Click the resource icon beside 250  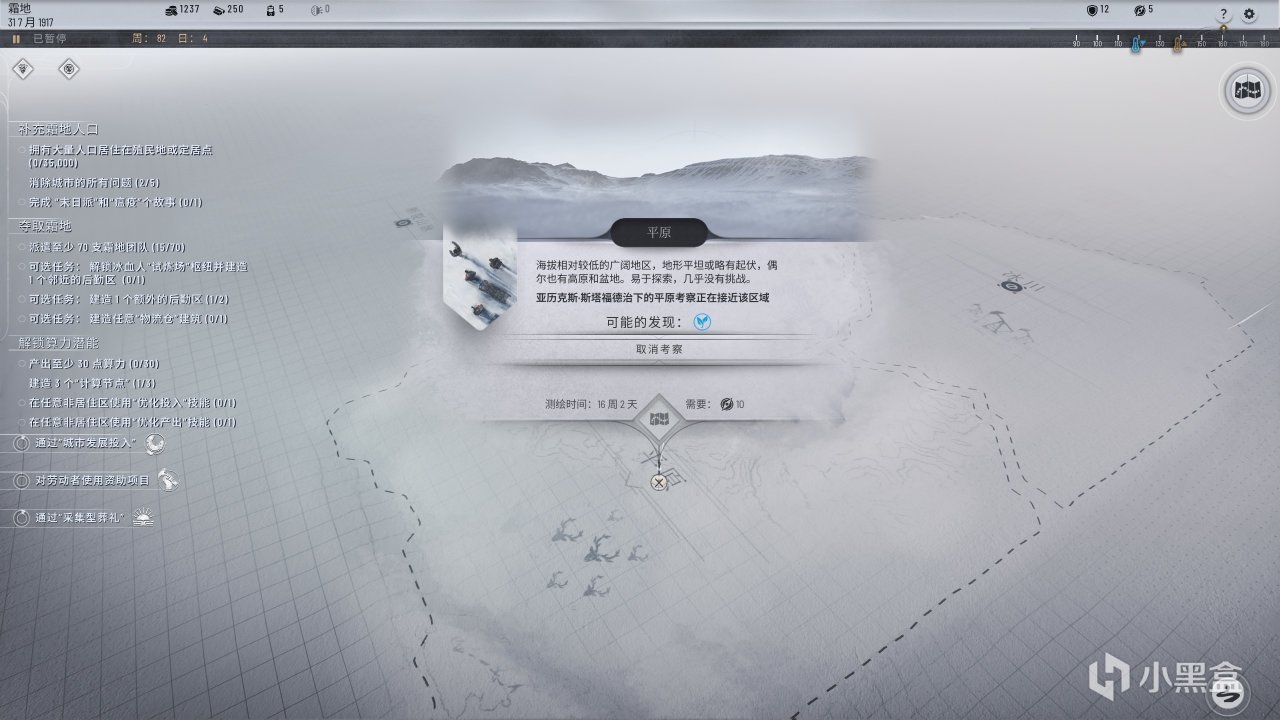click(x=217, y=10)
